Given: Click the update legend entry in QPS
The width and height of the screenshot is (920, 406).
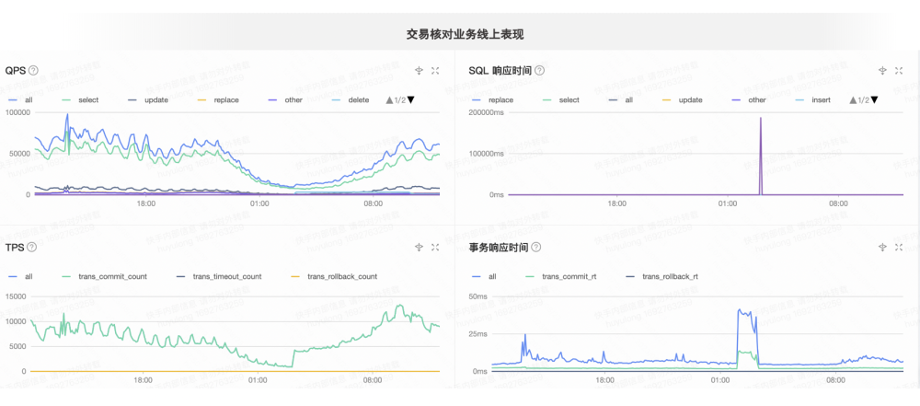Looking at the screenshot, I should [x=148, y=100].
